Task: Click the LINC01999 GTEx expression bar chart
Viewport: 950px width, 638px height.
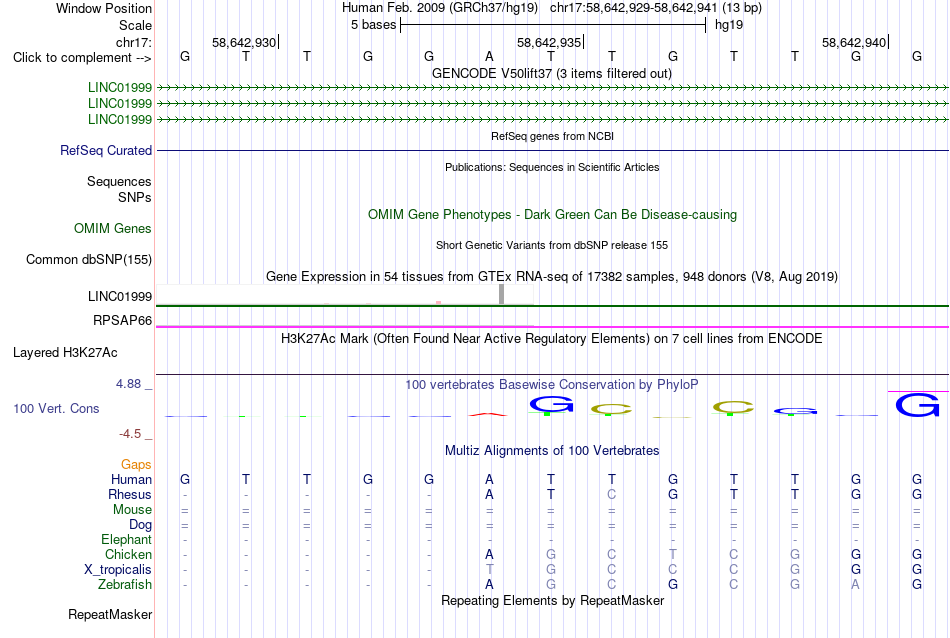Action: [345, 295]
